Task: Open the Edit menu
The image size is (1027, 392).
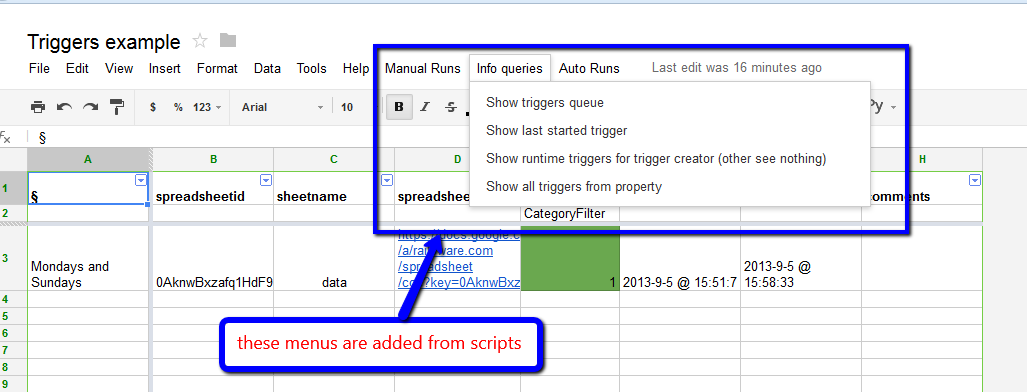Action: [x=77, y=68]
